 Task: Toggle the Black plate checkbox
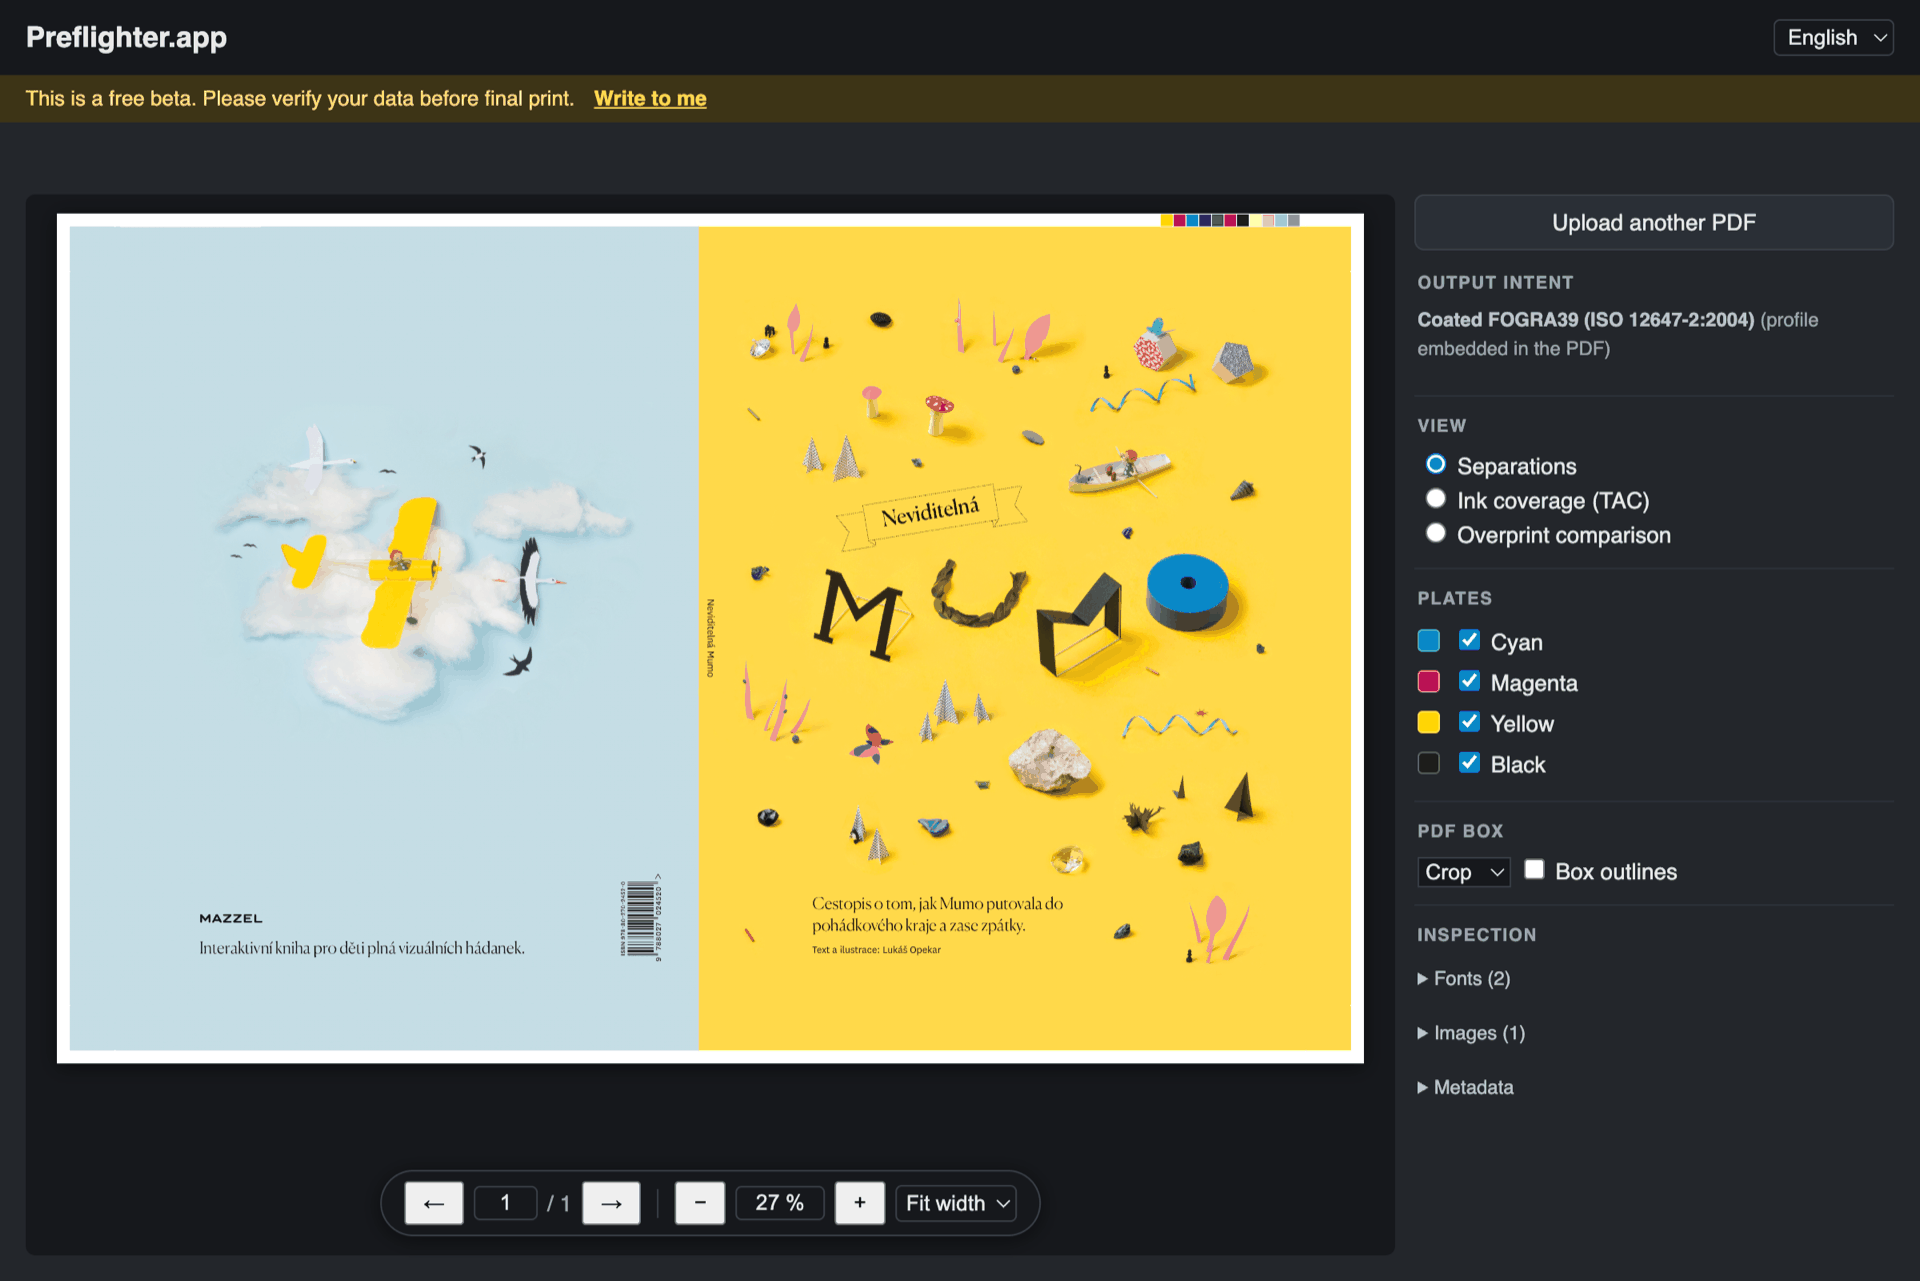pos(1469,763)
